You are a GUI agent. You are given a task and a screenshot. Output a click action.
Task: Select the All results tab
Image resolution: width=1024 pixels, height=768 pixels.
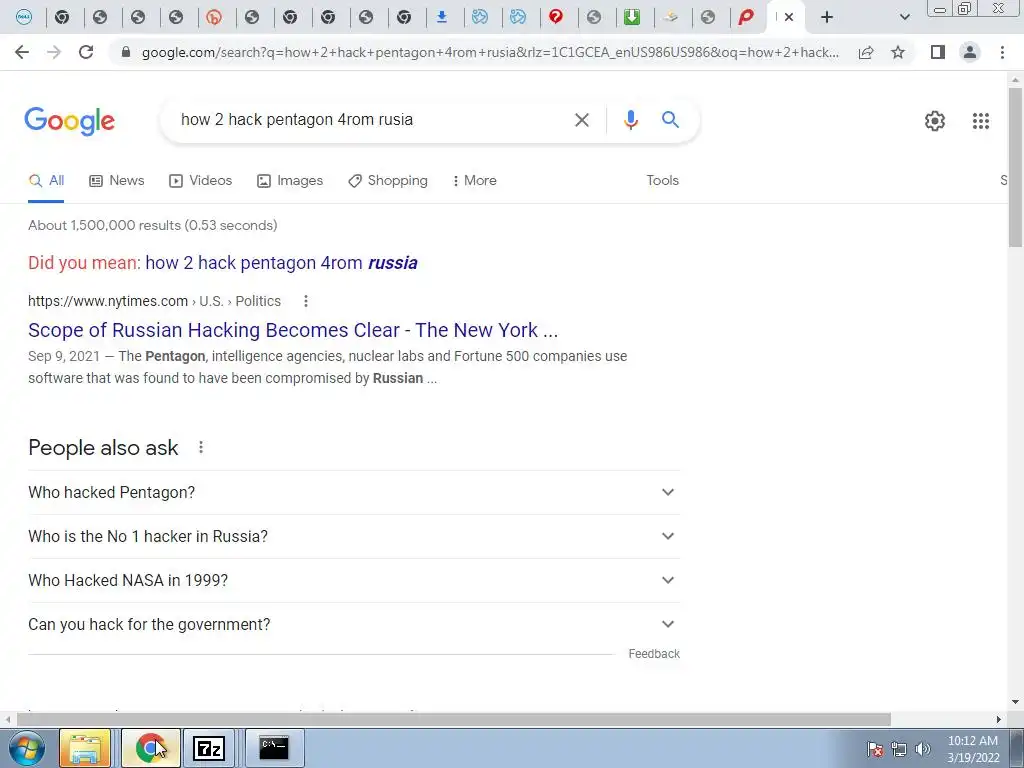46,181
